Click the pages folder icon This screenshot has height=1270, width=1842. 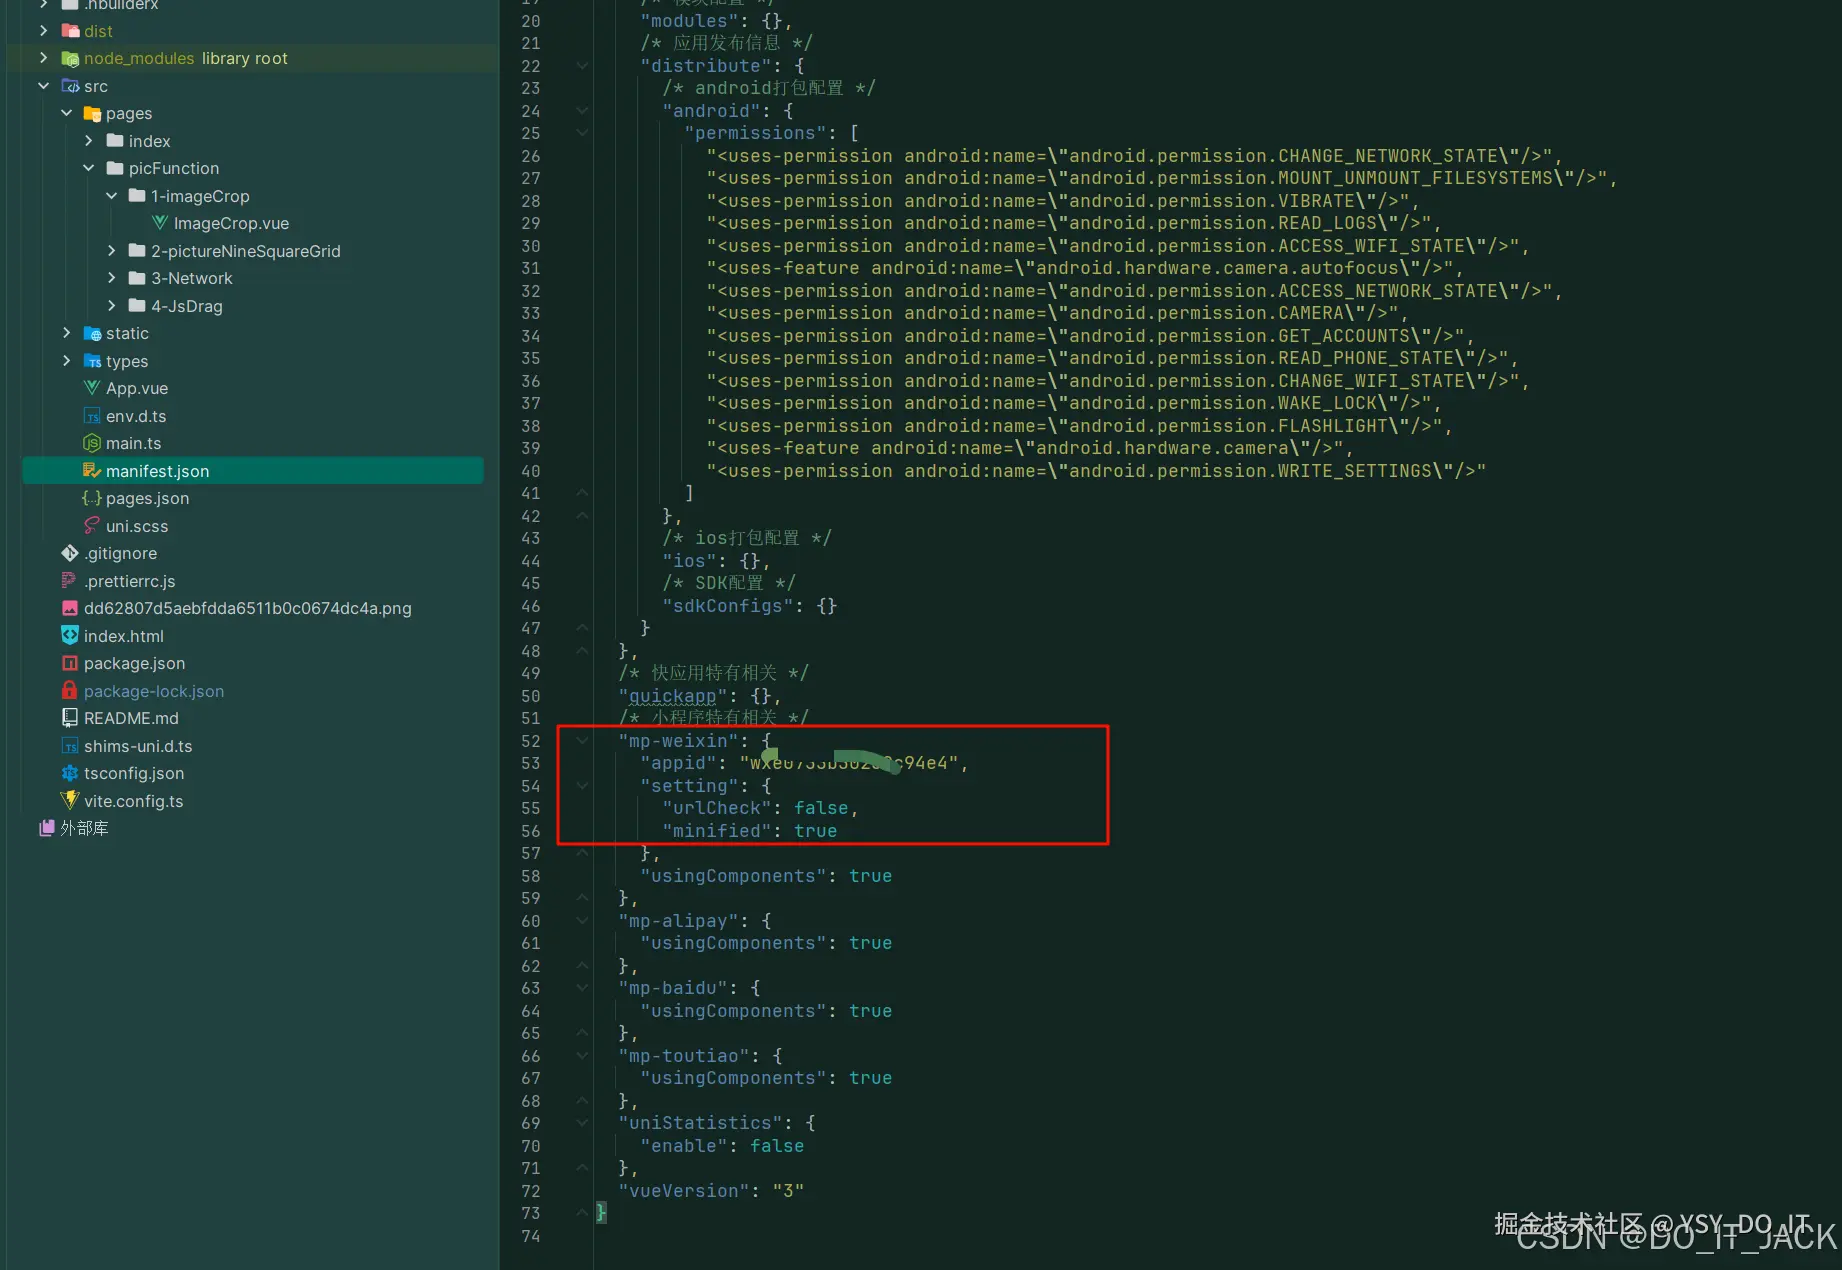click(x=92, y=114)
